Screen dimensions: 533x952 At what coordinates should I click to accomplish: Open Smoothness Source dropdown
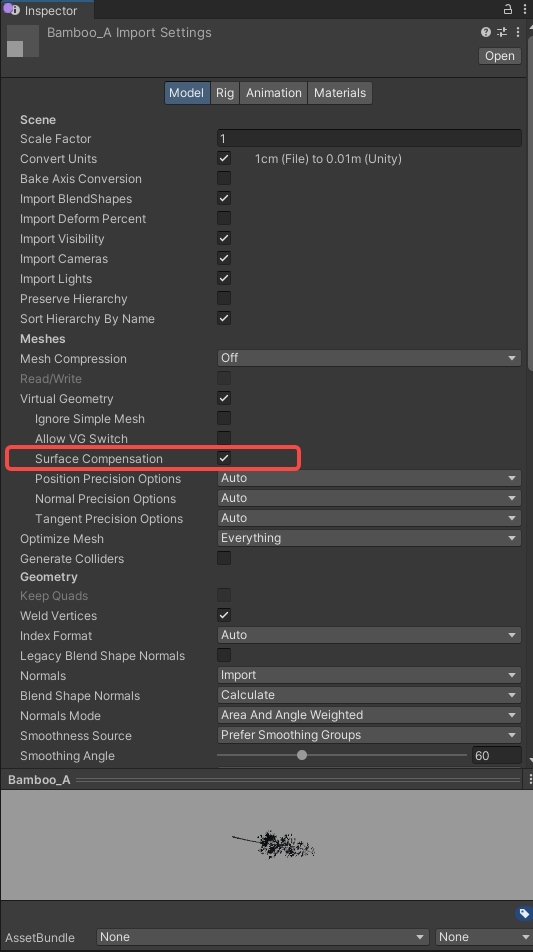(x=369, y=735)
